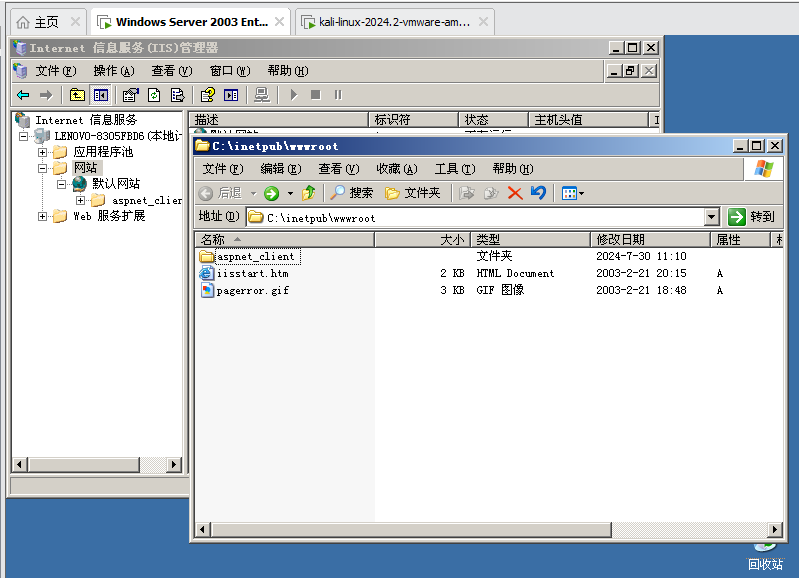Image resolution: width=799 pixels, height=578 pixels.
Task: Click the 描述 column header in IIS Manager
Action: [279, 120]
